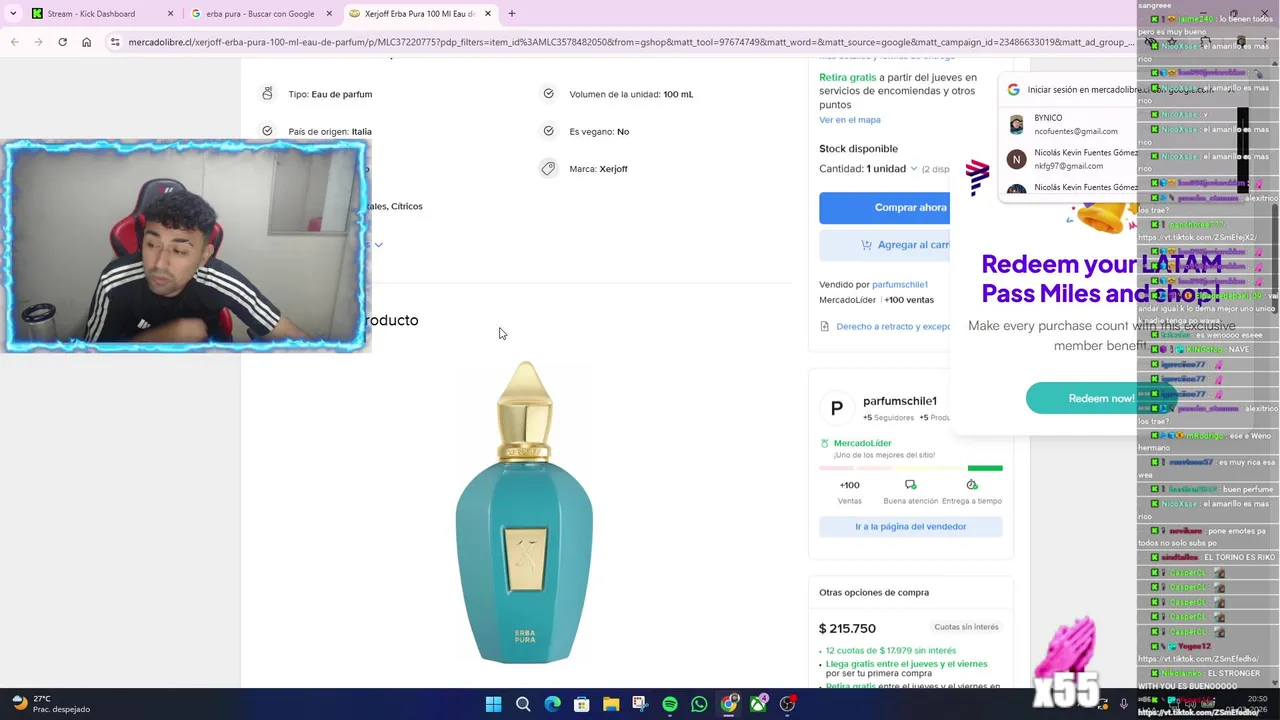The height and width of the screenshot is (720, 1280).
Task: Open Derecho a retracto link
Action: tap(893, 327)
